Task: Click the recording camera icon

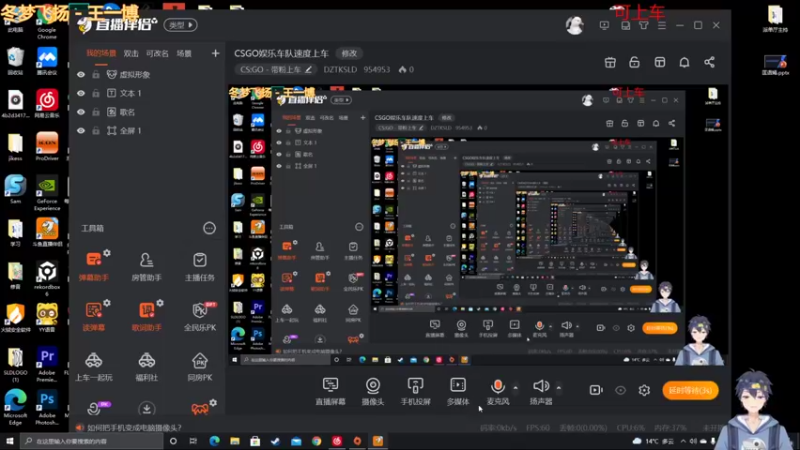Action: (x=596, y=390)
